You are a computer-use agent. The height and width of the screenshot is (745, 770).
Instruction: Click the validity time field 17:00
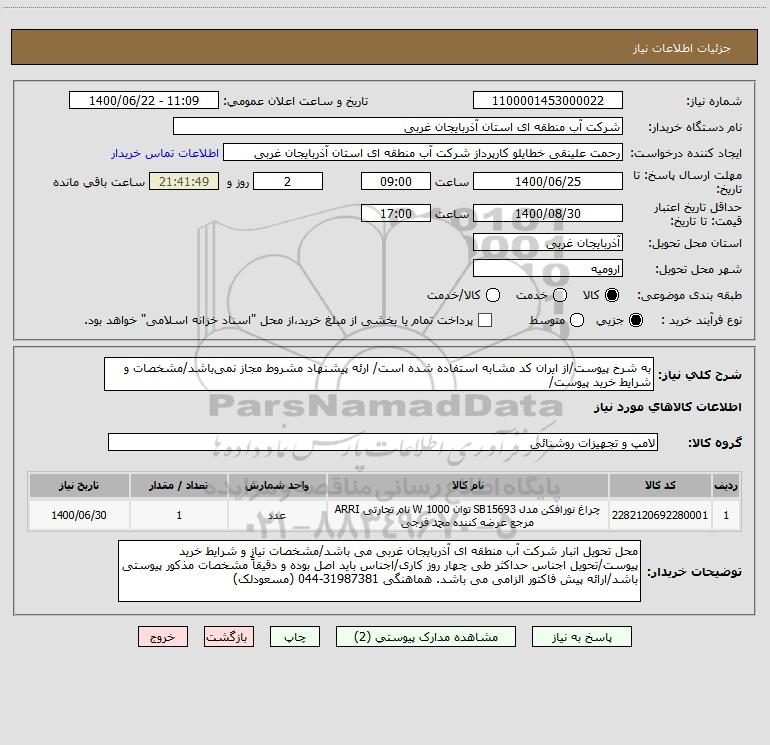[x=396, y=214]
